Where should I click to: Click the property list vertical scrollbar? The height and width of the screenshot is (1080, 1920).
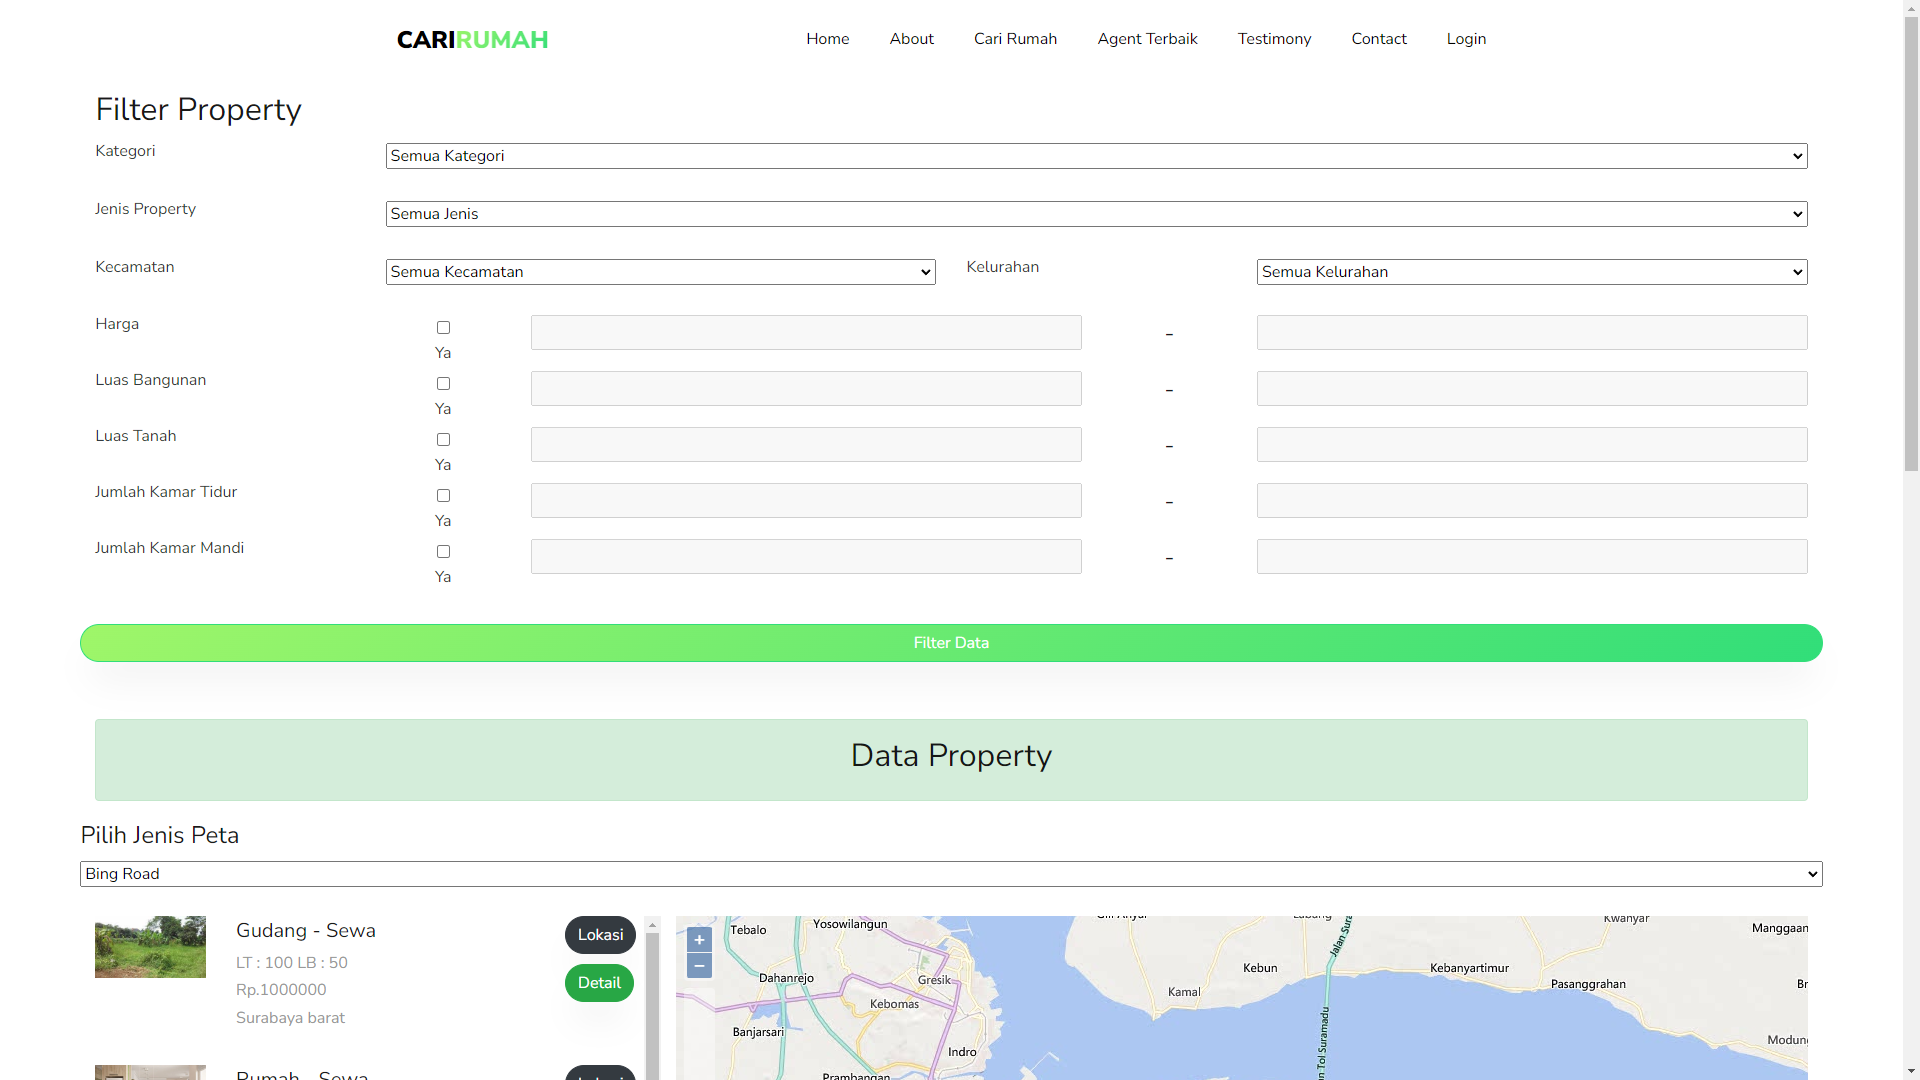point(653,1000)
